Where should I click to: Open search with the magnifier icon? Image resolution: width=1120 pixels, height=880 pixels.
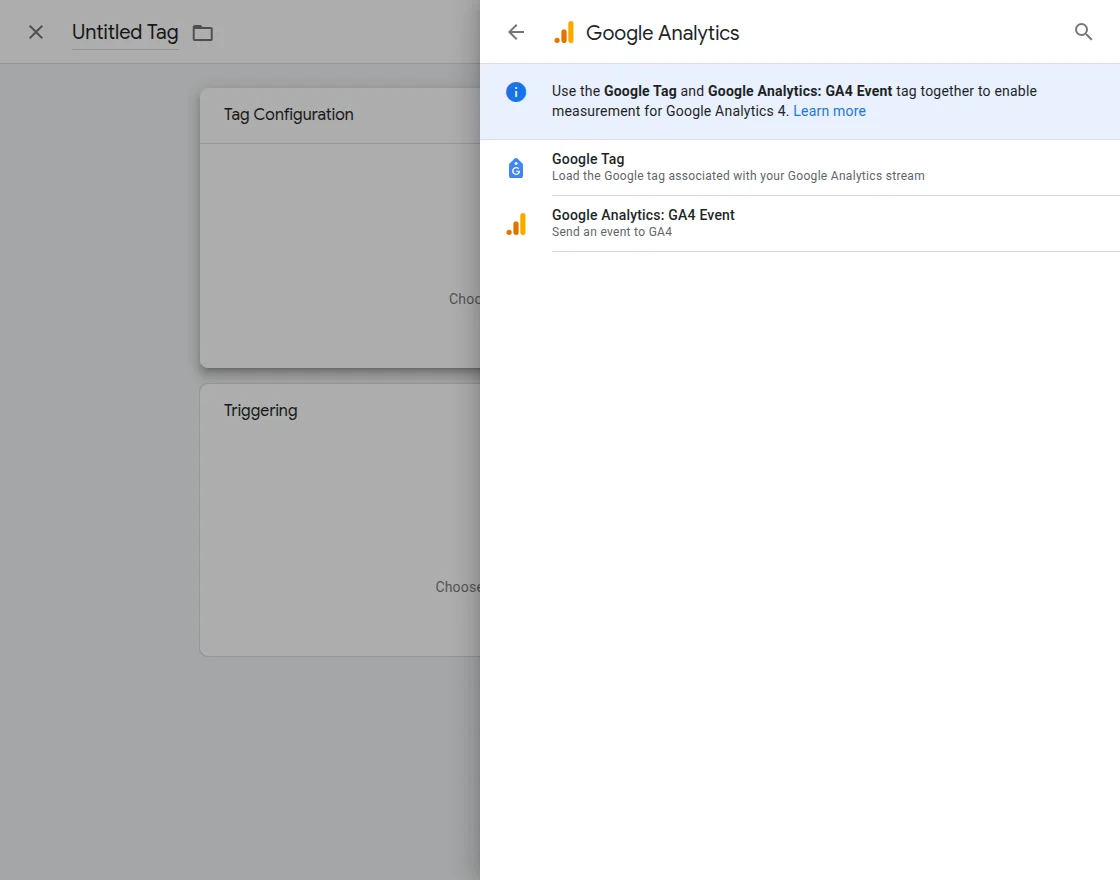click(1083, 31)
